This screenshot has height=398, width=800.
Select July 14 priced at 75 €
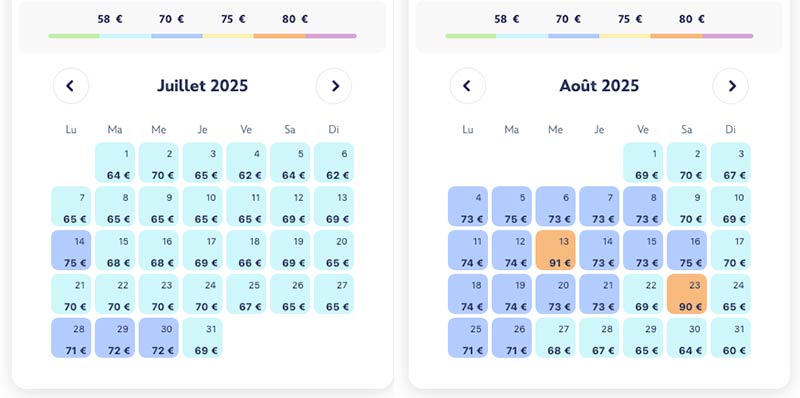(x=71, y=250)
